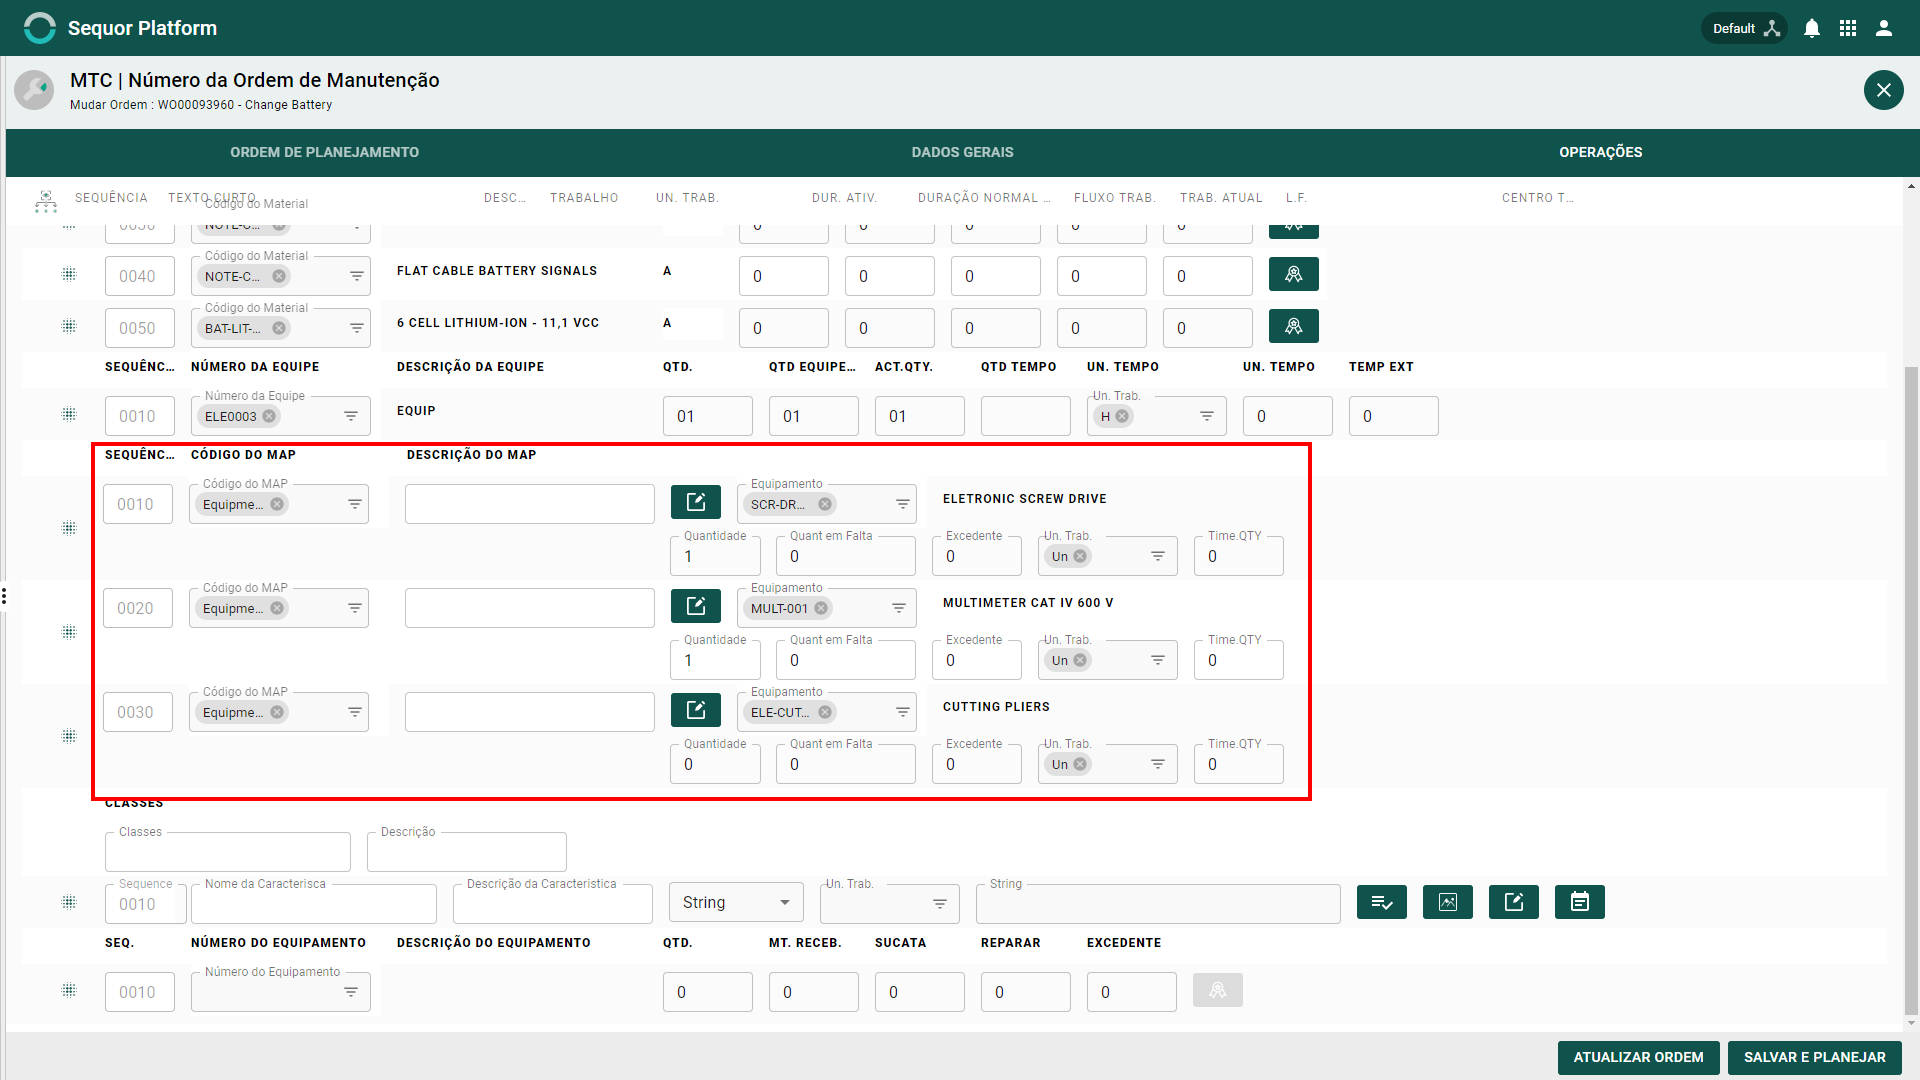Expand Equipamento dropdown with SCR-DR
The width and height of the screenshot is (1920, 1080).
[x=902, y=504]
